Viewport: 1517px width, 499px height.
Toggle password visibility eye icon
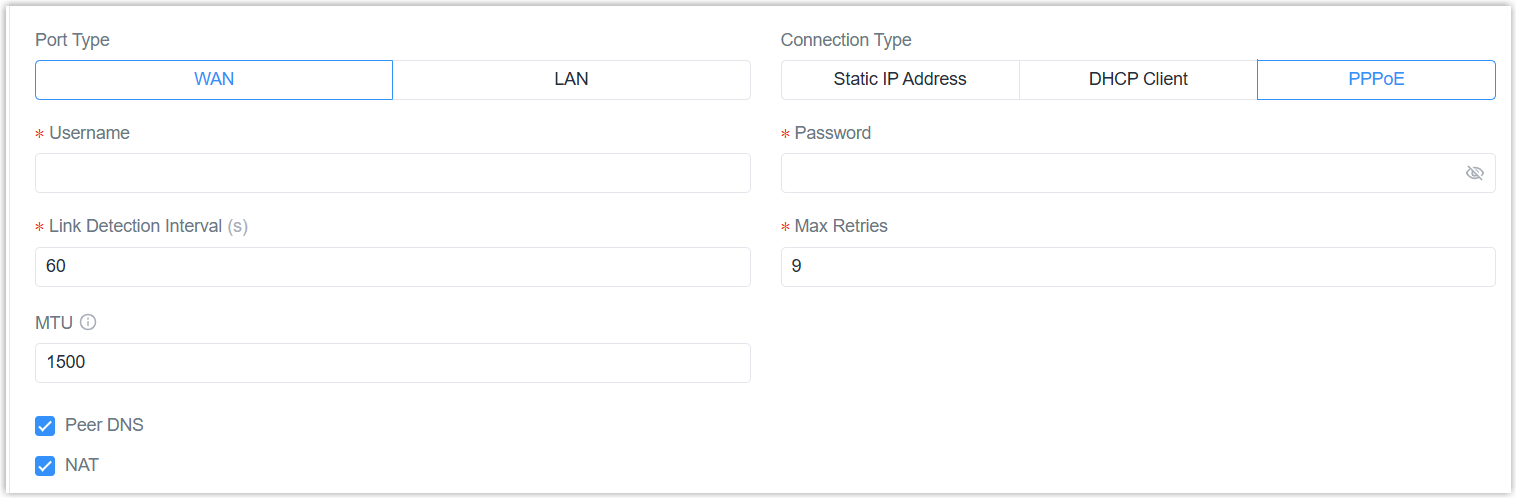(1474, 173)
